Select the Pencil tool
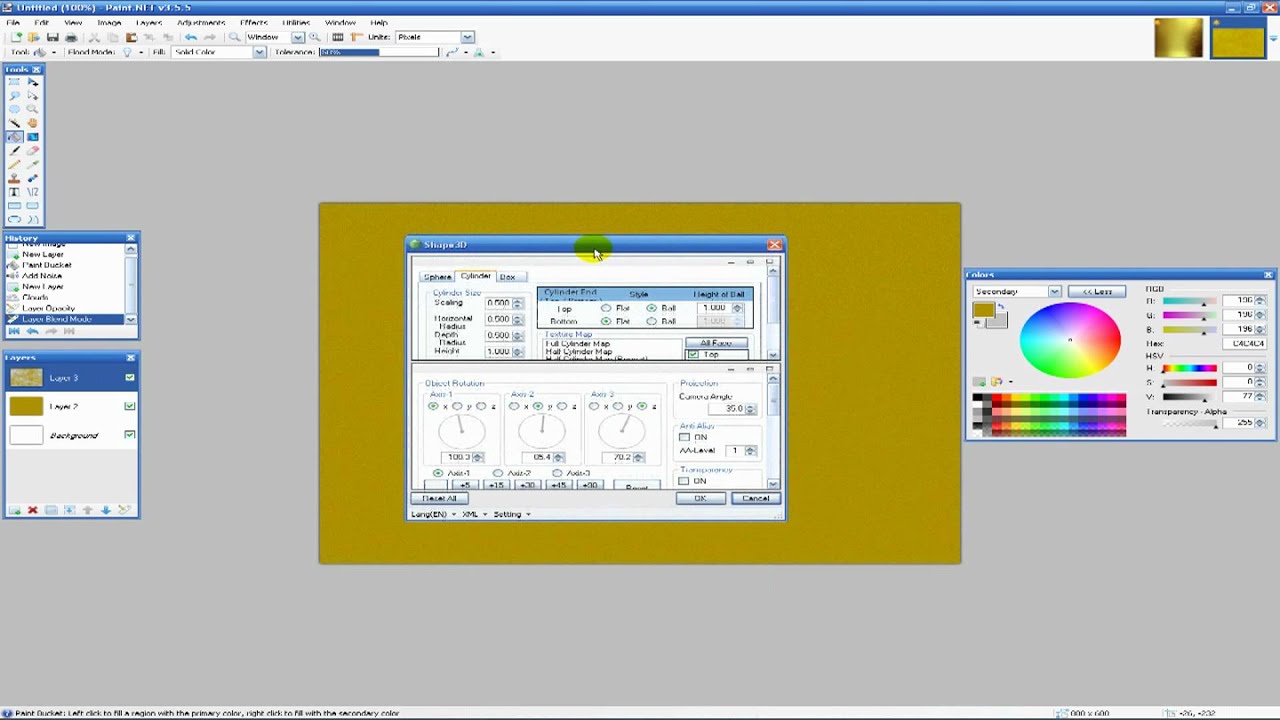The image size is (1280, 720). click(x=14, y=164)
